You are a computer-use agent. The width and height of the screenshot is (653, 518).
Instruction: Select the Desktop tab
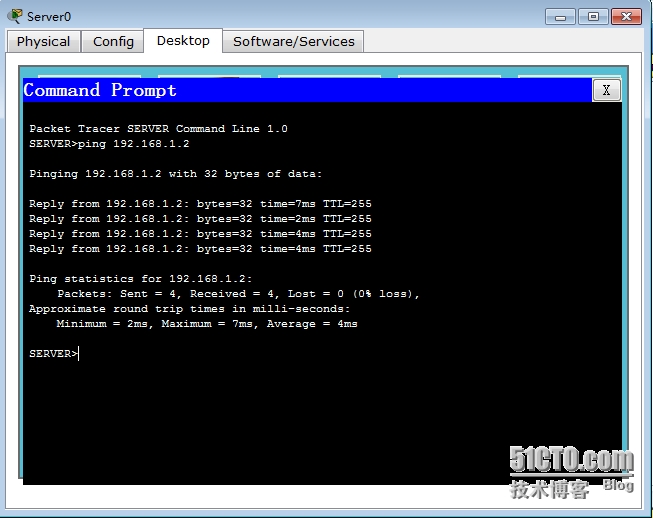click(183, 40)
